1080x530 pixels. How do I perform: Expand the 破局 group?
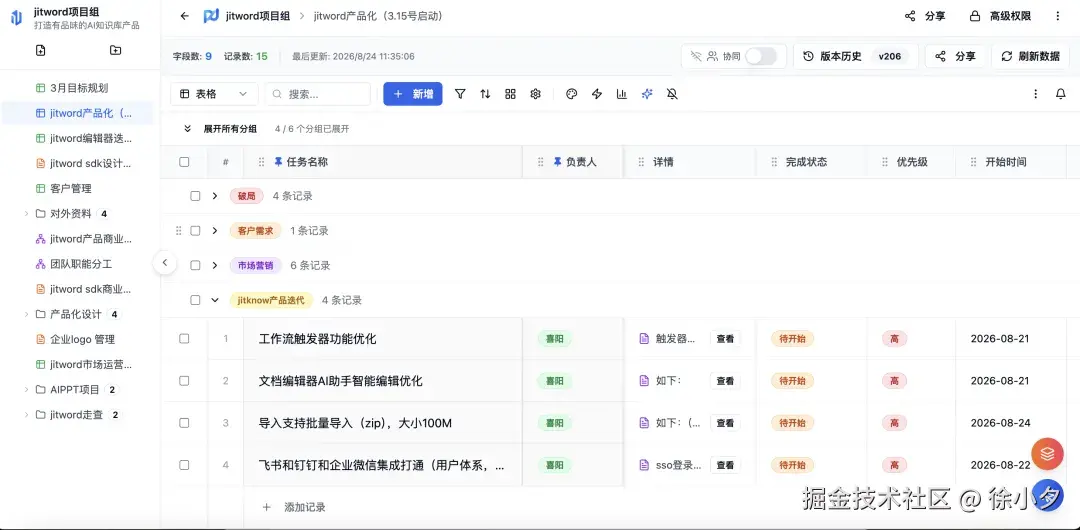215,196
